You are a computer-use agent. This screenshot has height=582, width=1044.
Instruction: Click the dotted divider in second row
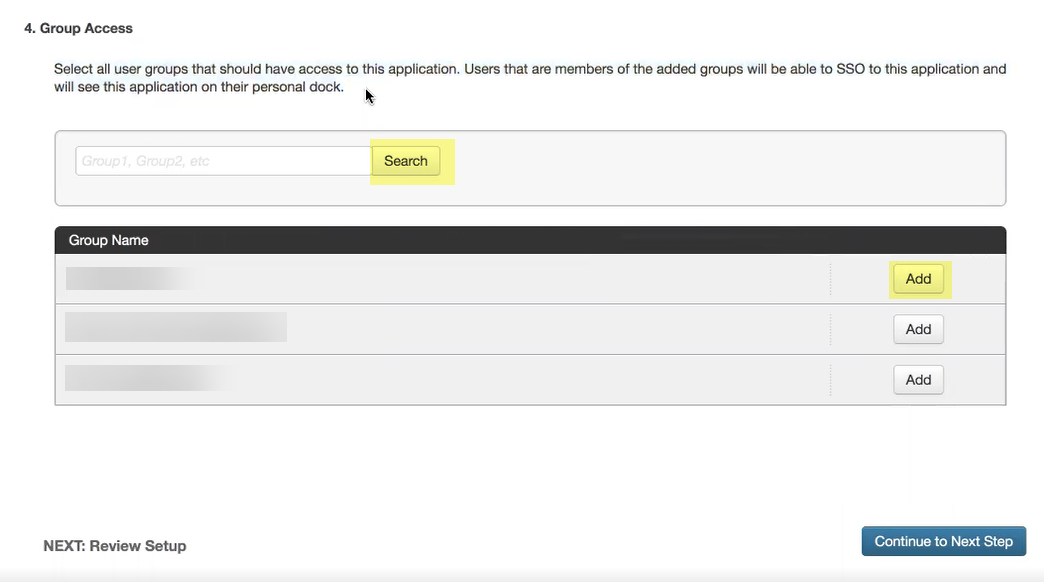(830, 329)
